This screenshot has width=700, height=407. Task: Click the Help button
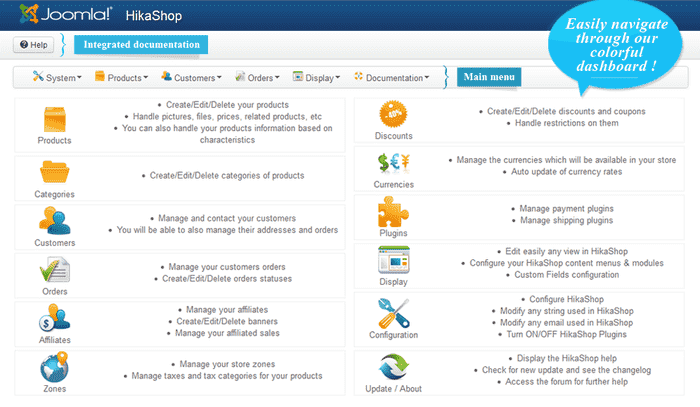33,45
